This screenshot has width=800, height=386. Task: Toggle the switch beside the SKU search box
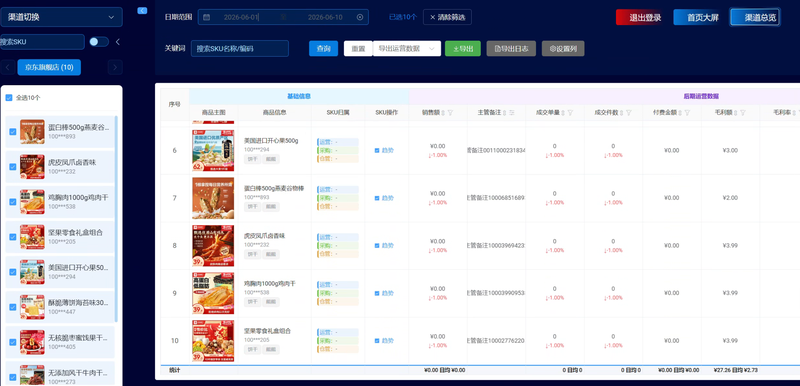click(x=98, y=42)
